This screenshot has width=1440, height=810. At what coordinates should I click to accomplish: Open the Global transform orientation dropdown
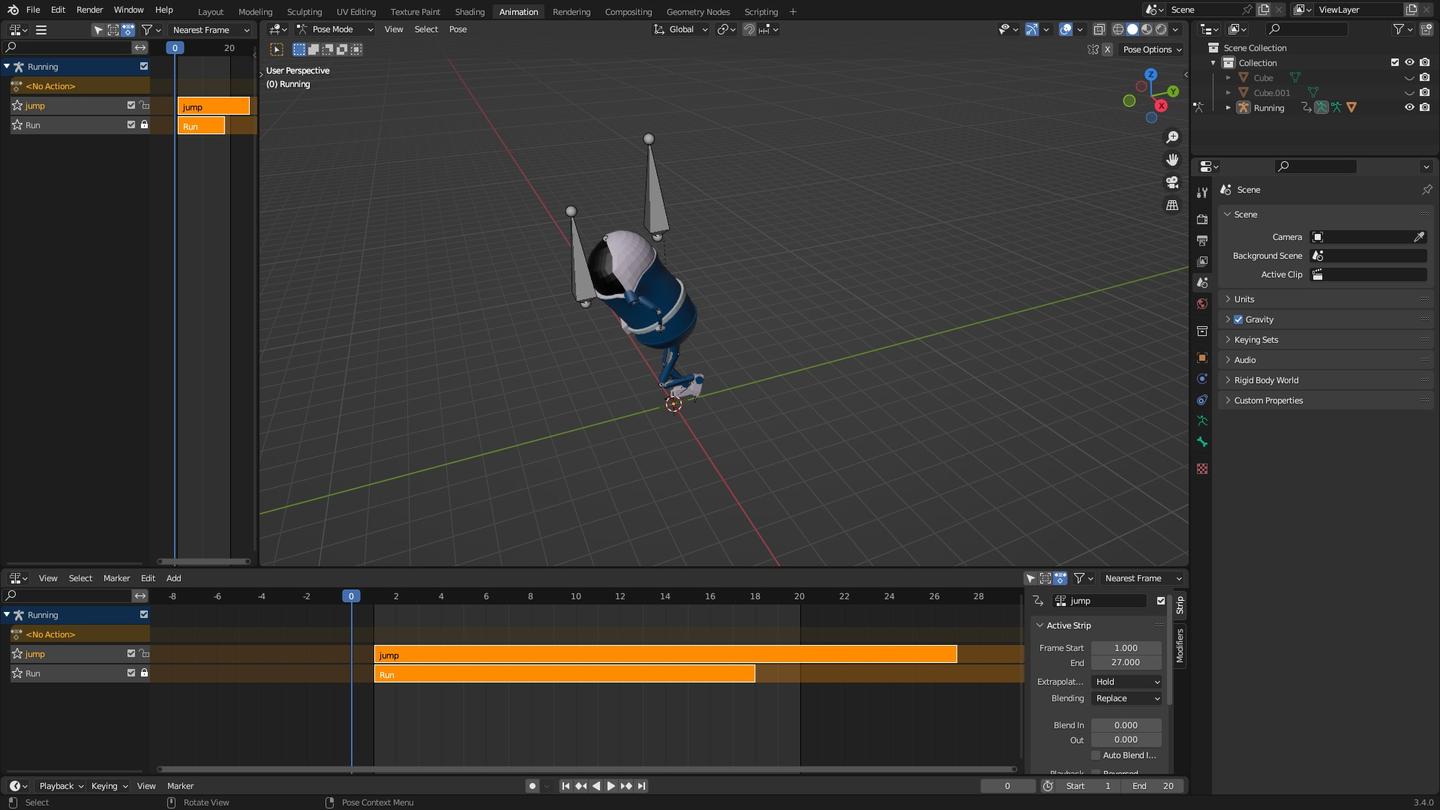pyautogui.click(x=681, y=29)
